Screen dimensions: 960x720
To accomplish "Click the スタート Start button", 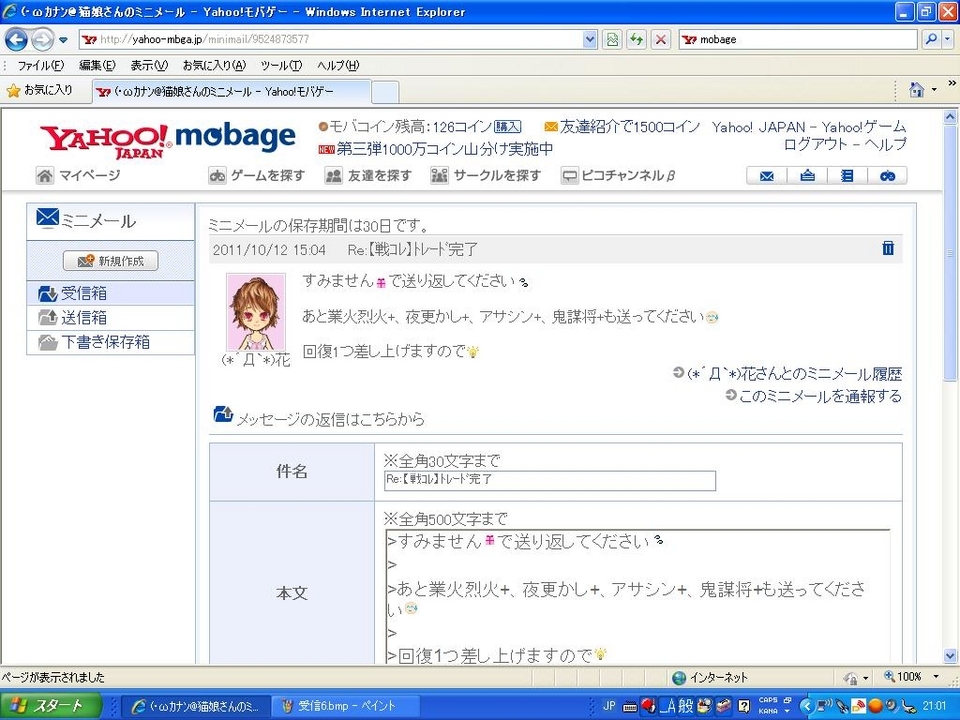I will click(50, 705).
